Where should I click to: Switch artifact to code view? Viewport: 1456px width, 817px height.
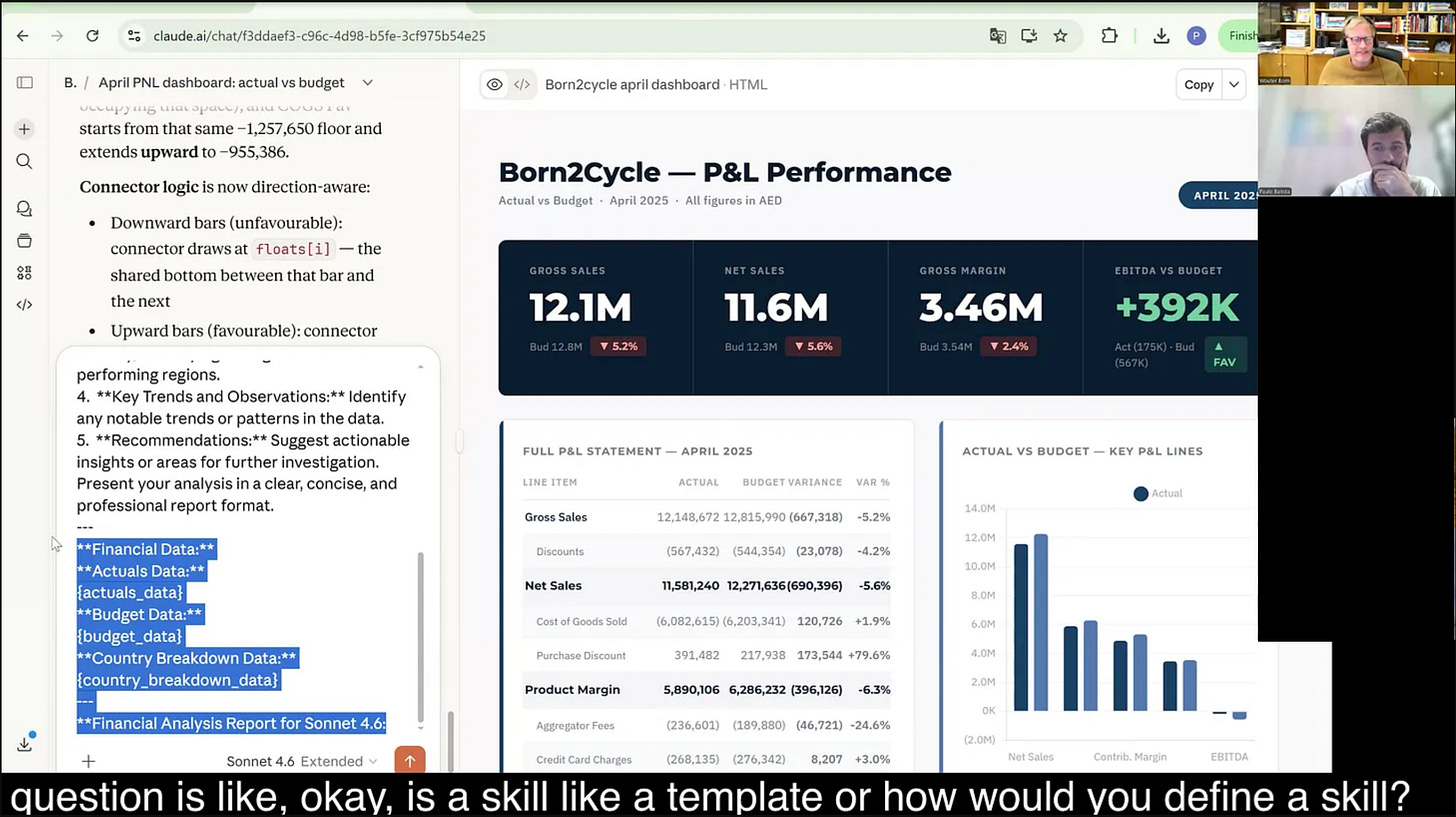click(522, 85)
